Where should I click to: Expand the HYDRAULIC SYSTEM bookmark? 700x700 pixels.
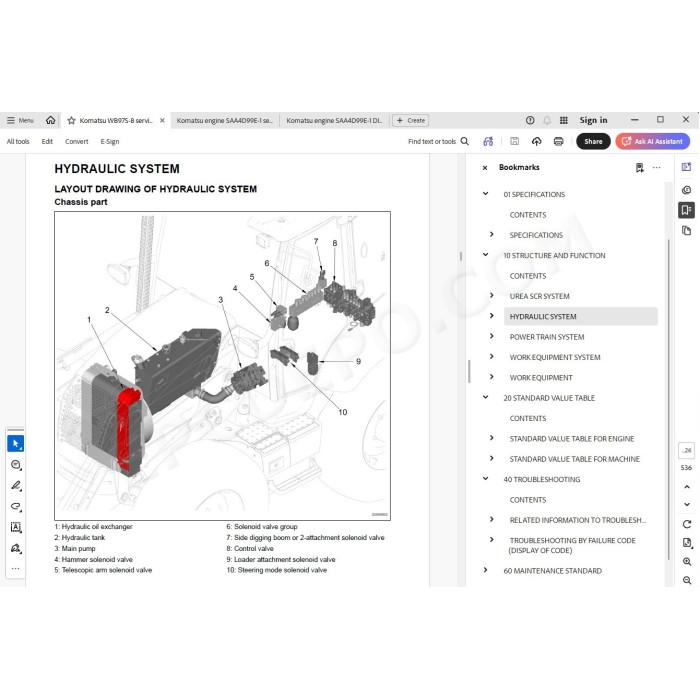(492, 316)
